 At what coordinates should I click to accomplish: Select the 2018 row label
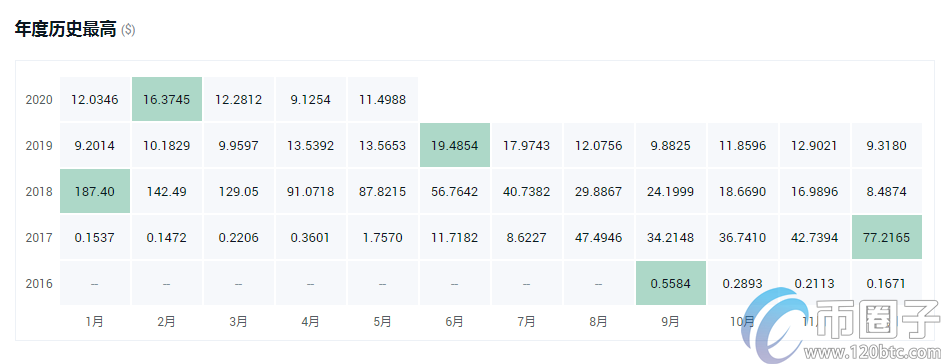click(x=39, y=192)
